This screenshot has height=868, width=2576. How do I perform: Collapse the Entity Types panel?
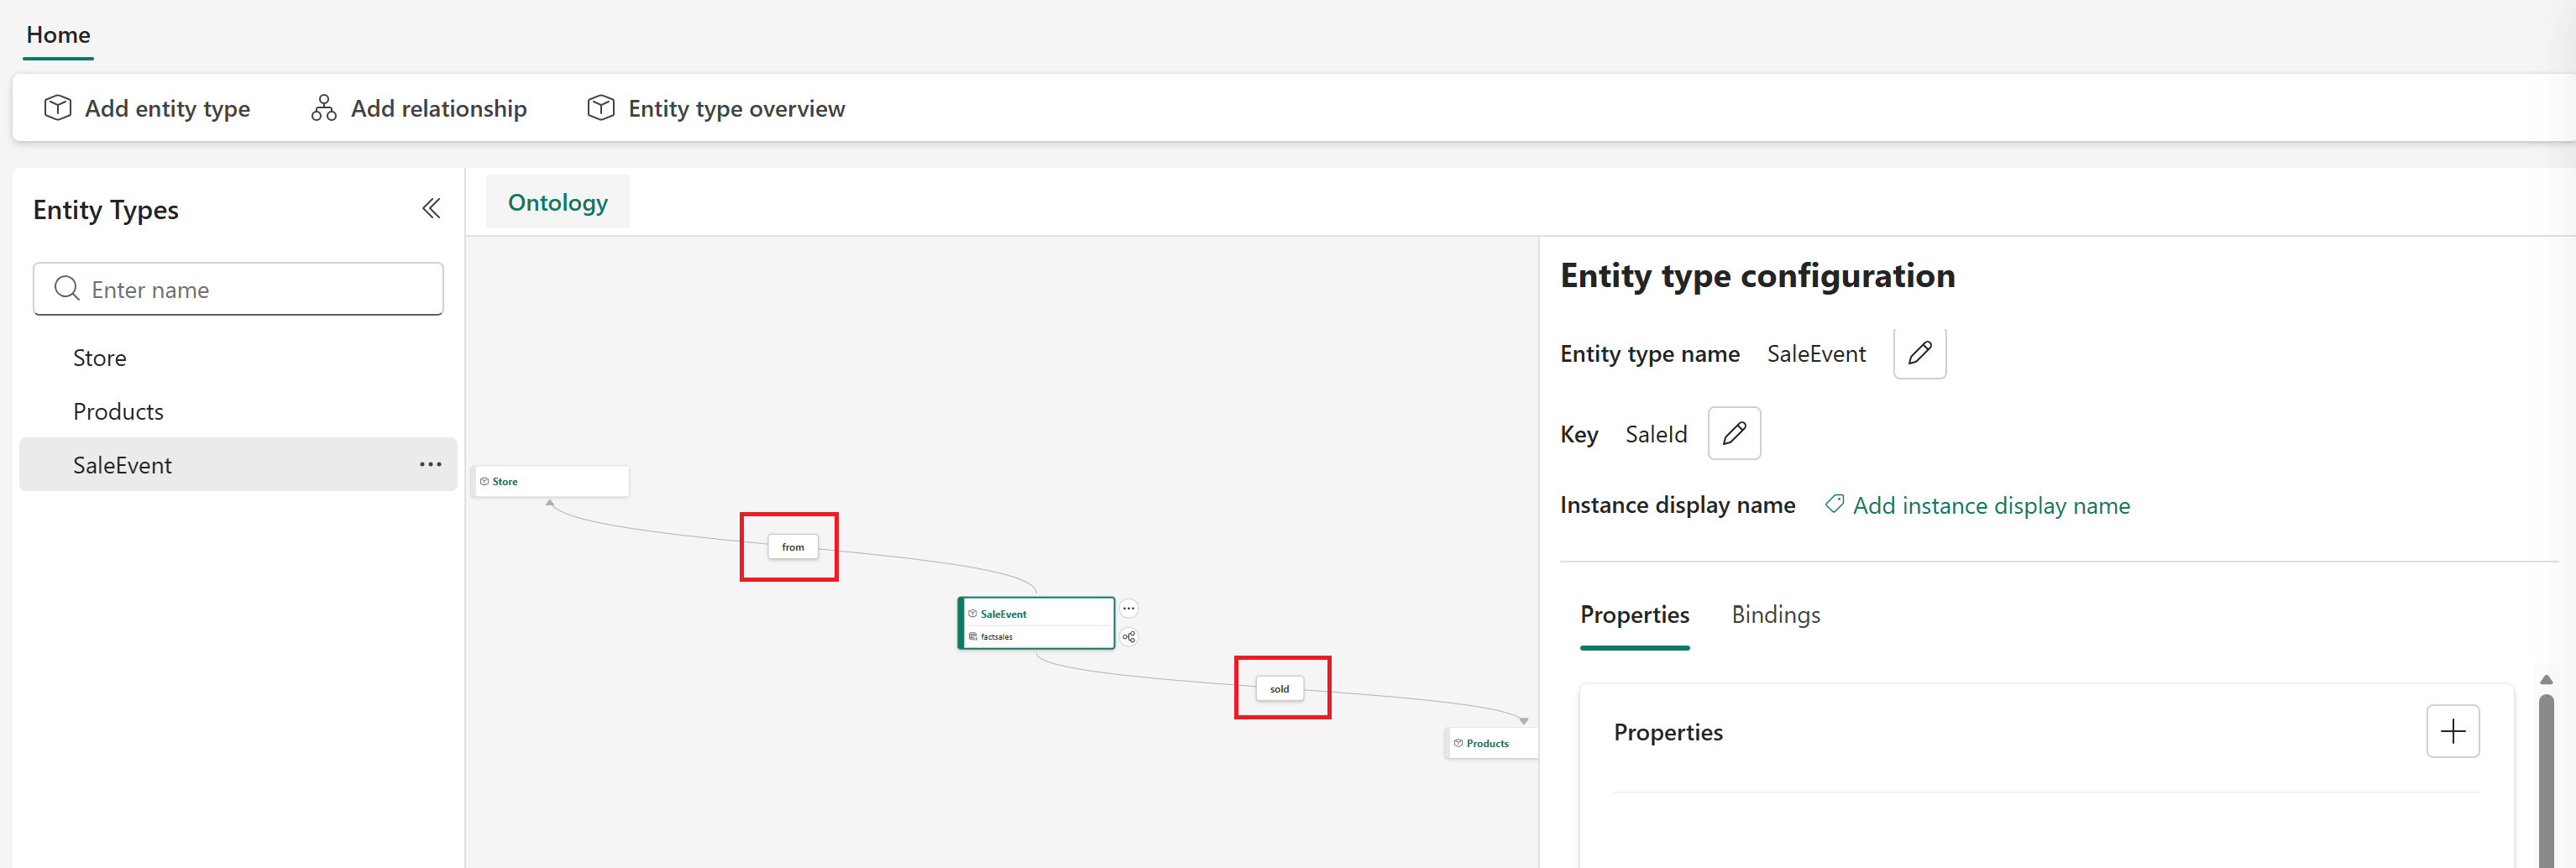point(431,209)
